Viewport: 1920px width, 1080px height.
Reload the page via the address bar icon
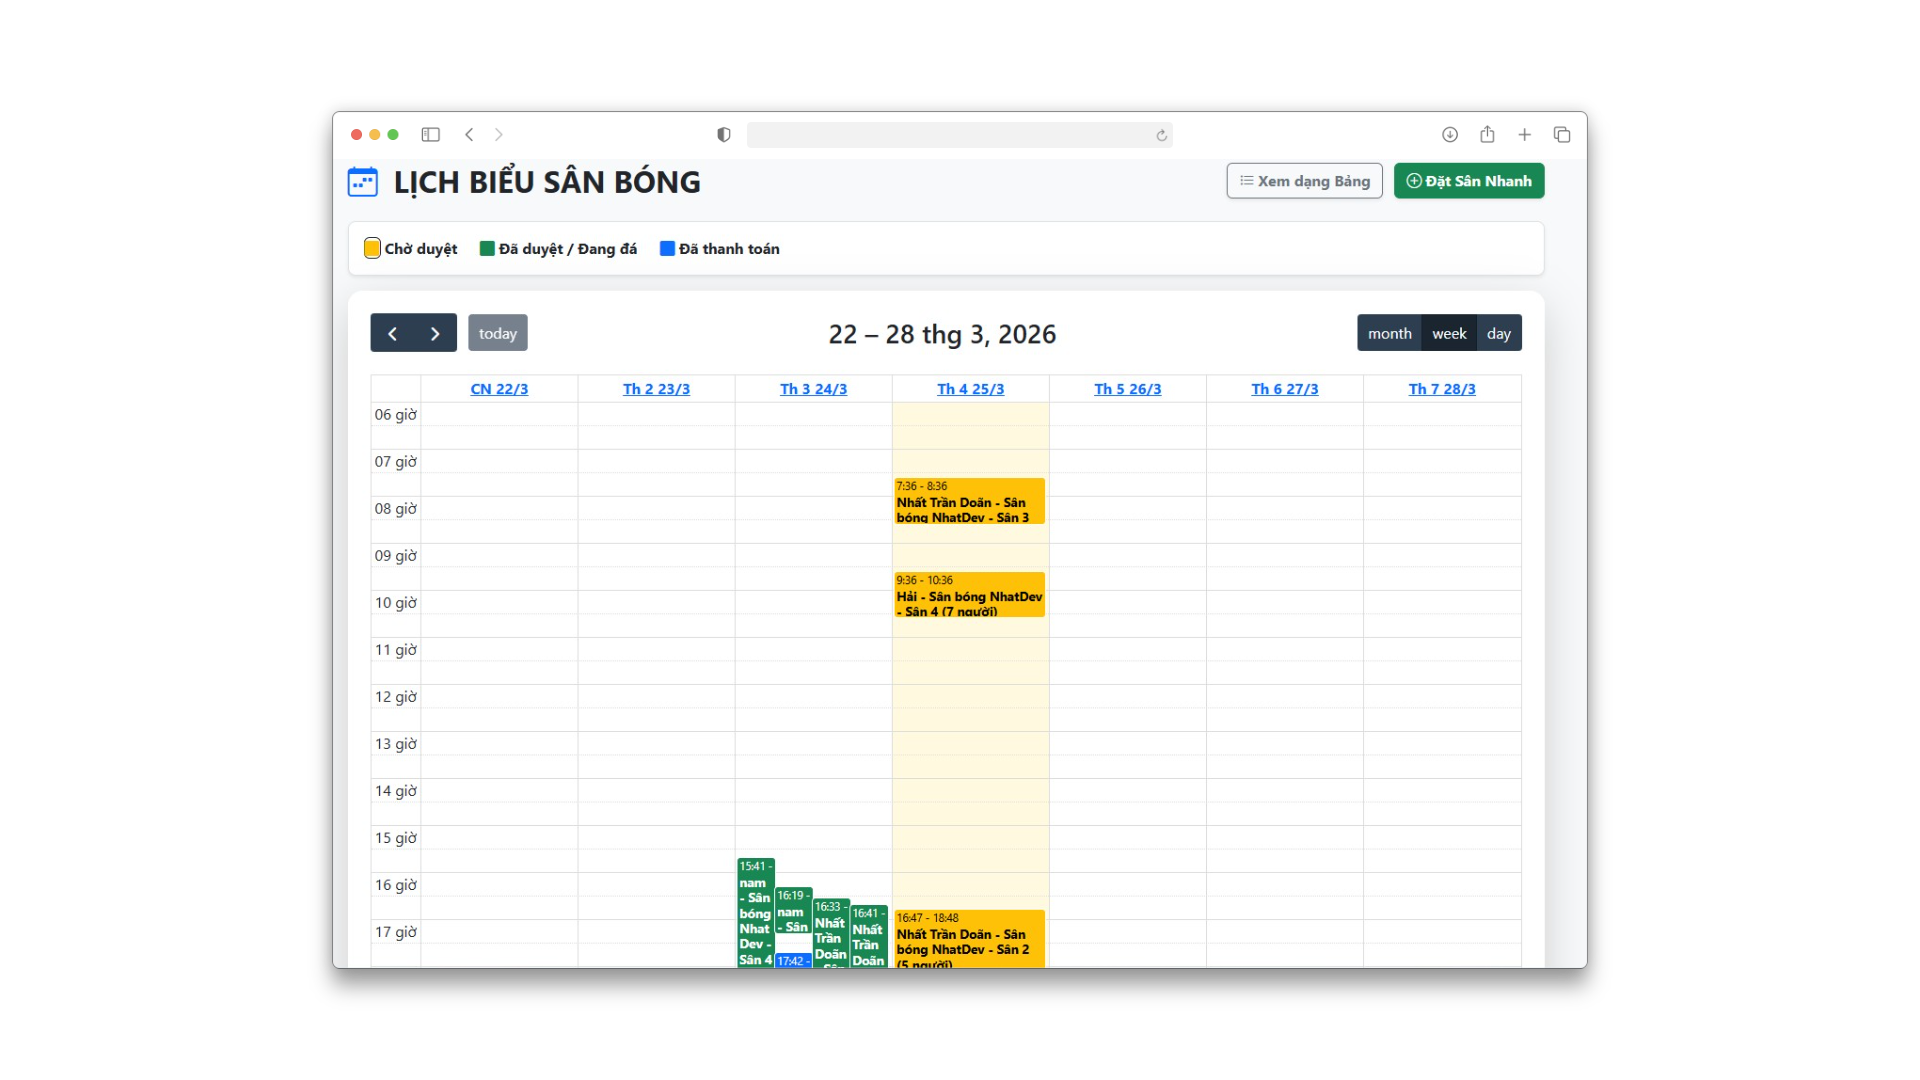1159,134
